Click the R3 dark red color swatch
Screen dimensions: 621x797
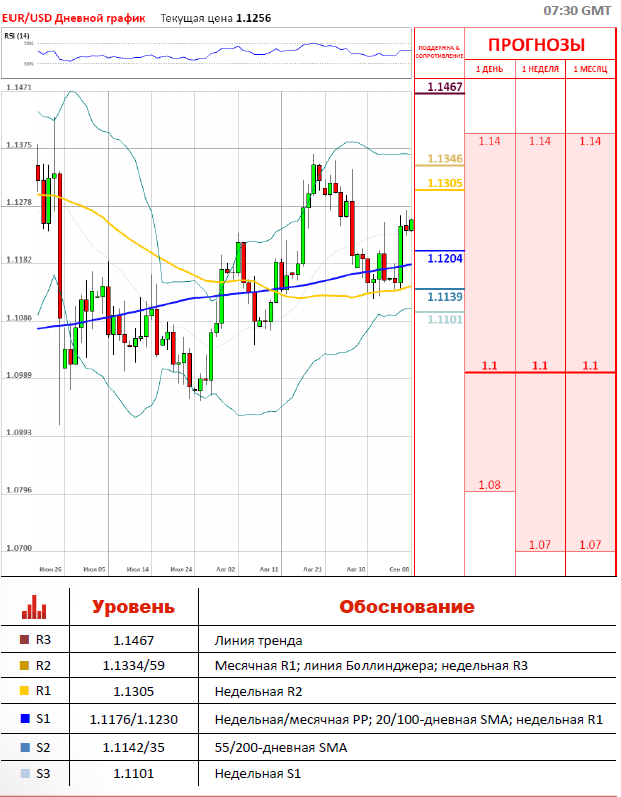click(24, 639)
